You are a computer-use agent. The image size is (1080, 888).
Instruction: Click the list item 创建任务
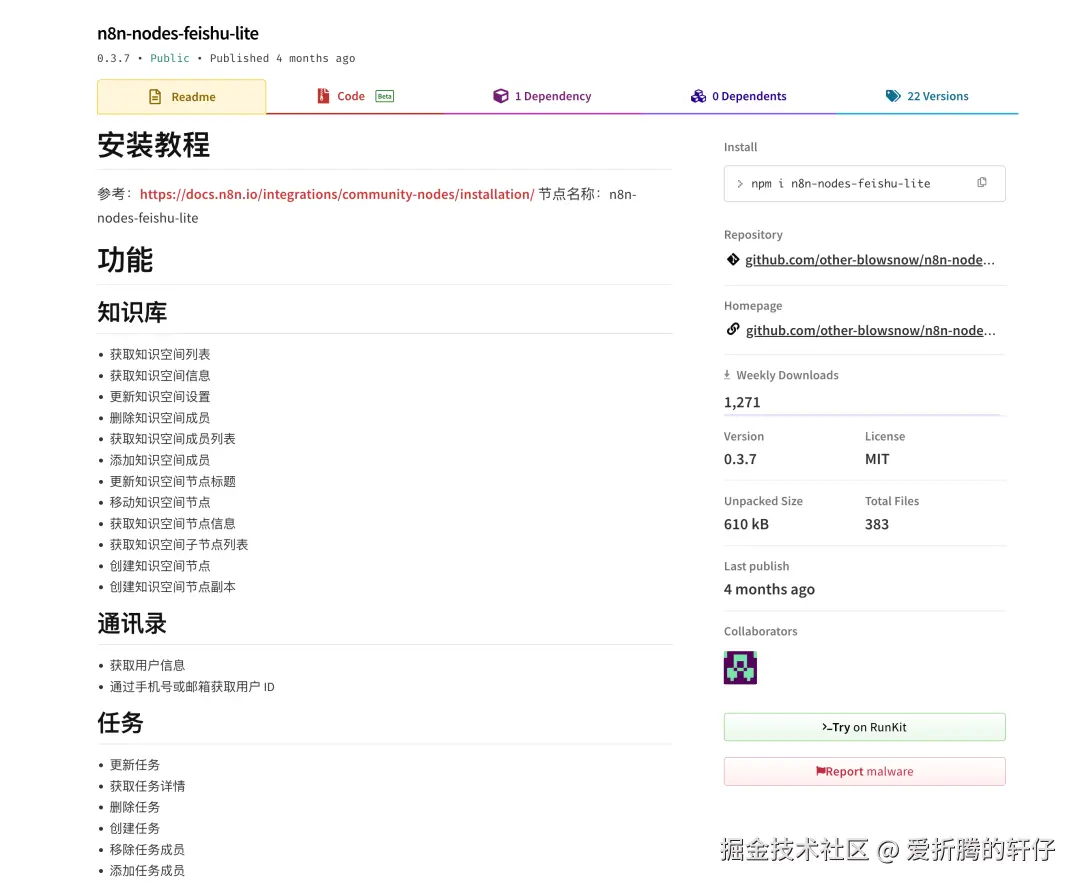pos(134,828)
